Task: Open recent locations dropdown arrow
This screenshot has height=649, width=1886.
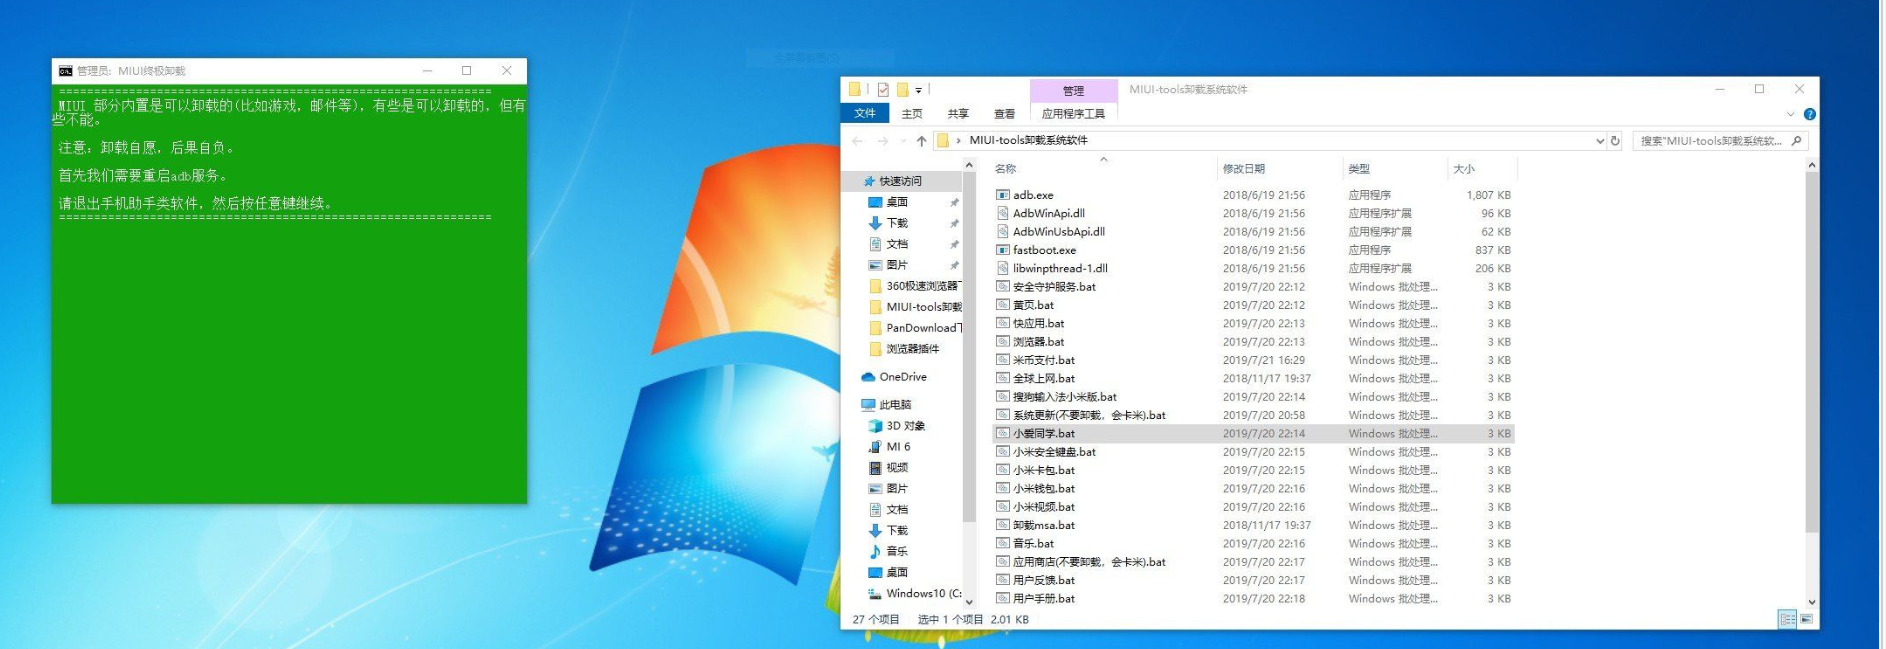Action: pos(903,141)
